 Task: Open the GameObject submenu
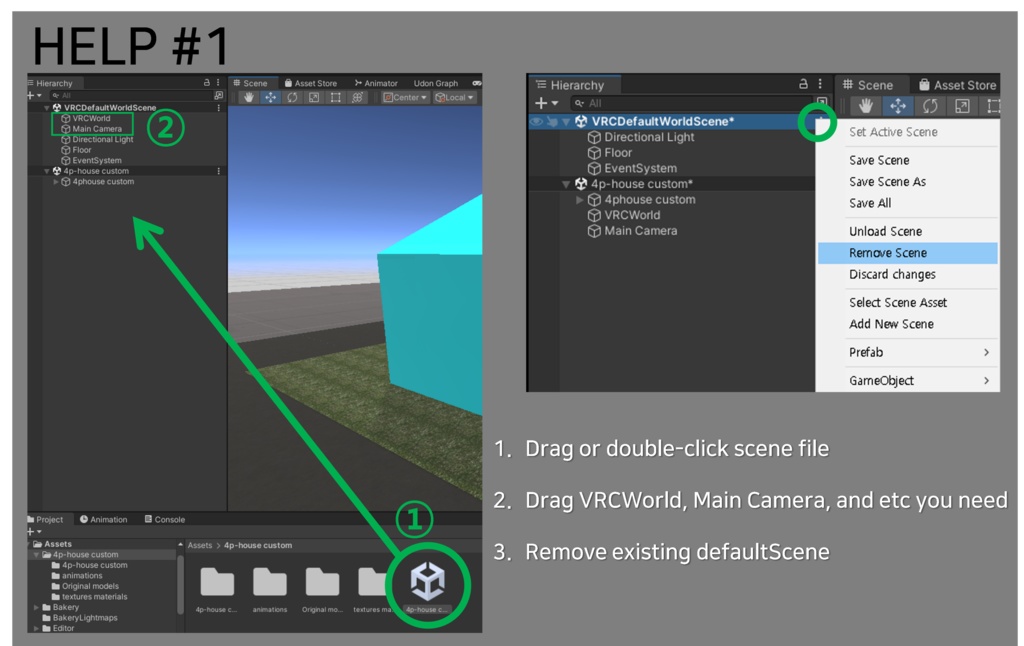point(908,380)
